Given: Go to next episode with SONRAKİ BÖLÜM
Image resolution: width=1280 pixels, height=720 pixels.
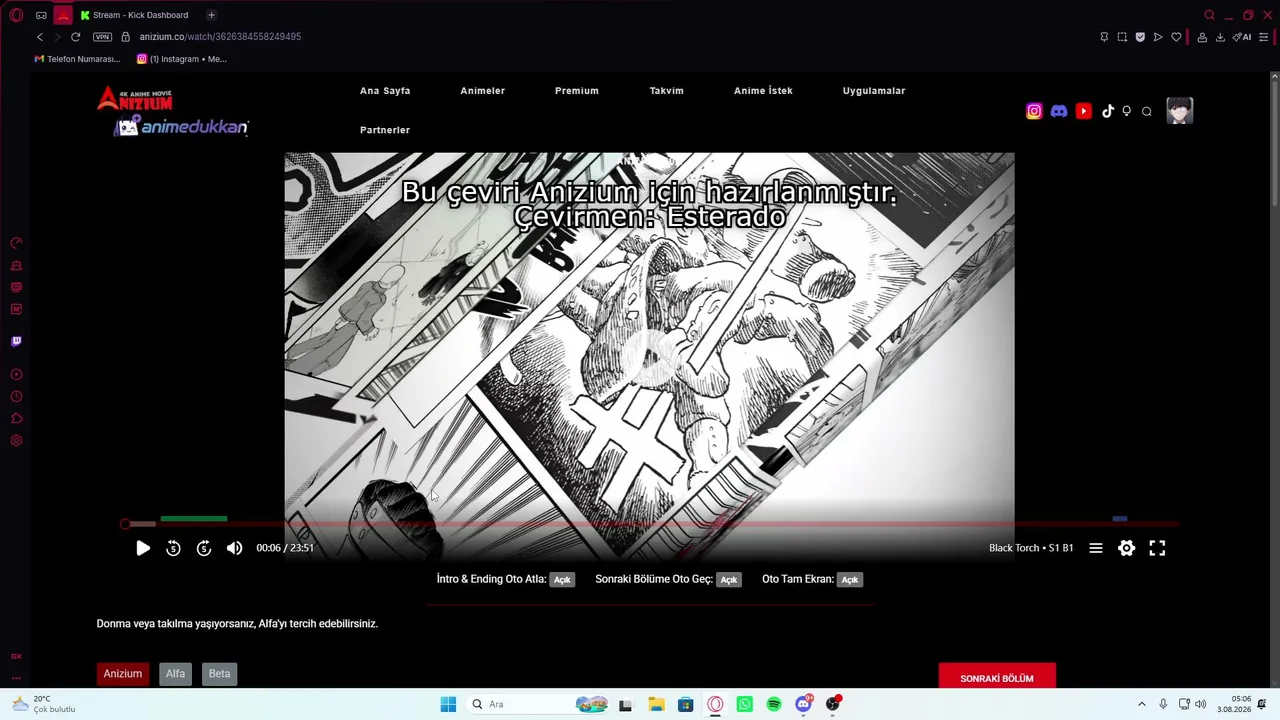Looking at the screenshot, I should coord(997,678).
